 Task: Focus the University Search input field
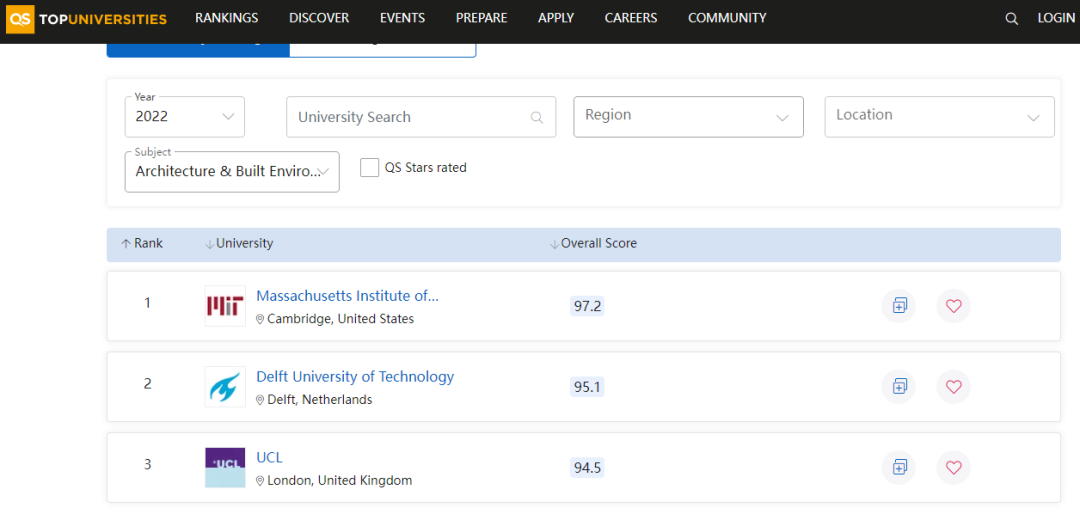(x=421, y=116)
